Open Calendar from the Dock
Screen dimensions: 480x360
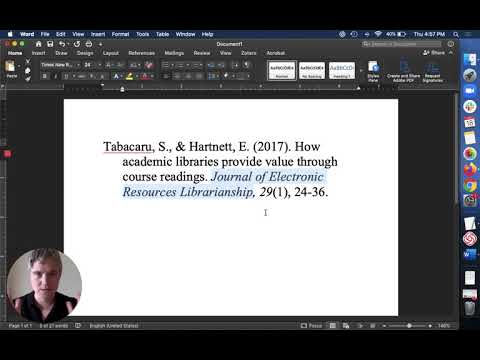click(x=470, y=122)
